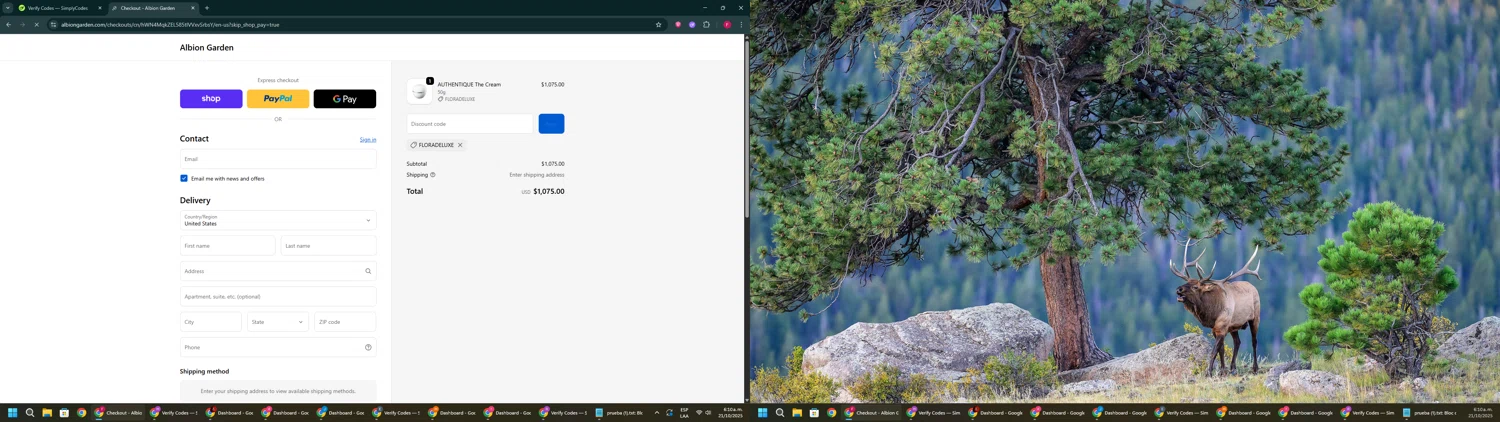1500x422 pixels.
Task: Open the Extensions puzzle menu
Action: point(706,25)
